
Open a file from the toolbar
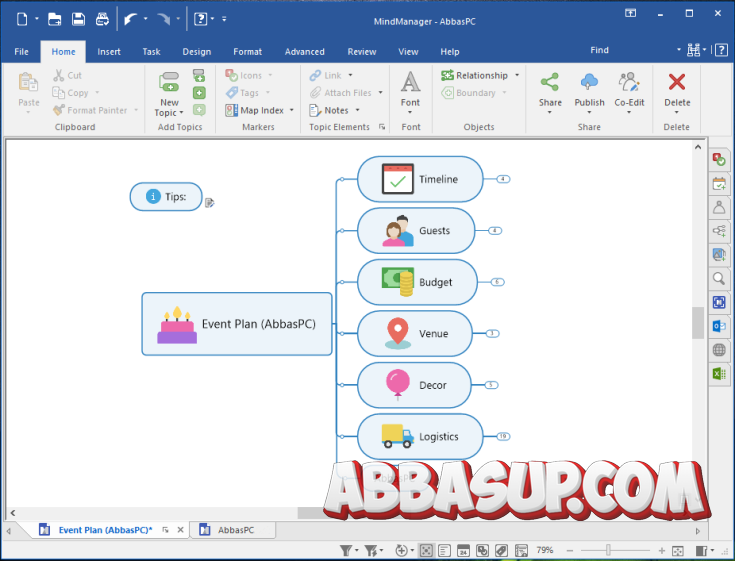(54, 19)
